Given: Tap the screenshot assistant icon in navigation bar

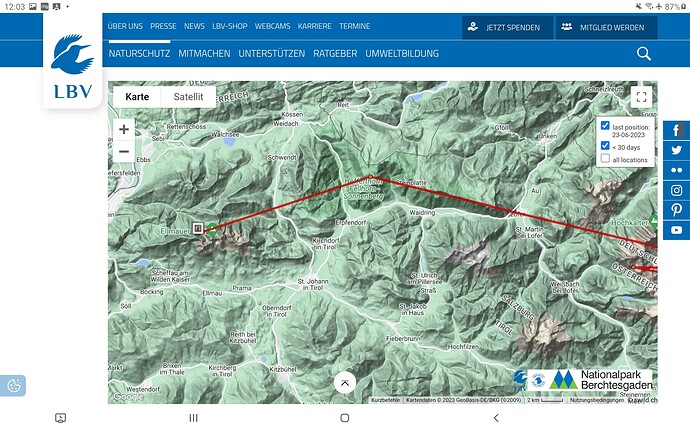Looking at the screenshot, I should click(61, 418).
